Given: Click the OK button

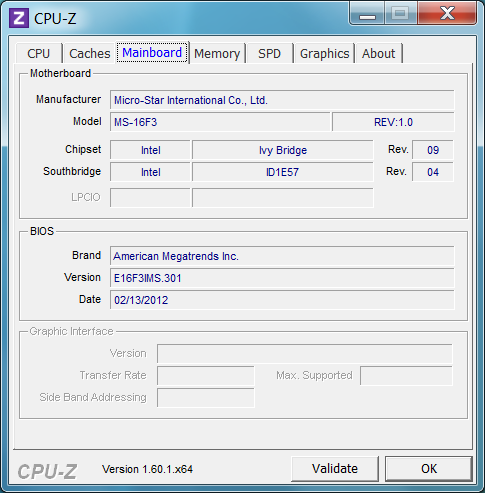Looking at the screenshot, I should click(429, 469).
